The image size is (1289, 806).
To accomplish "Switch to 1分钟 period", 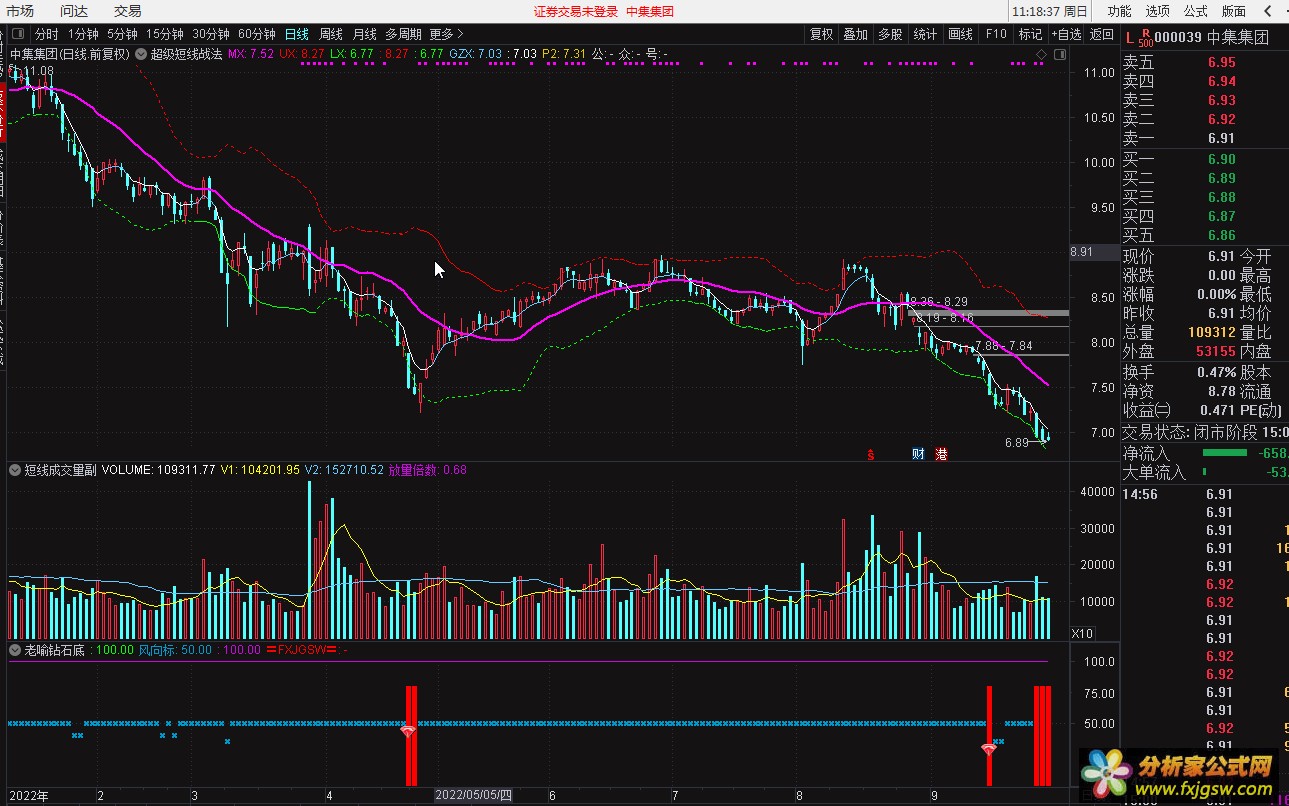I will click(x=83, y=34).
